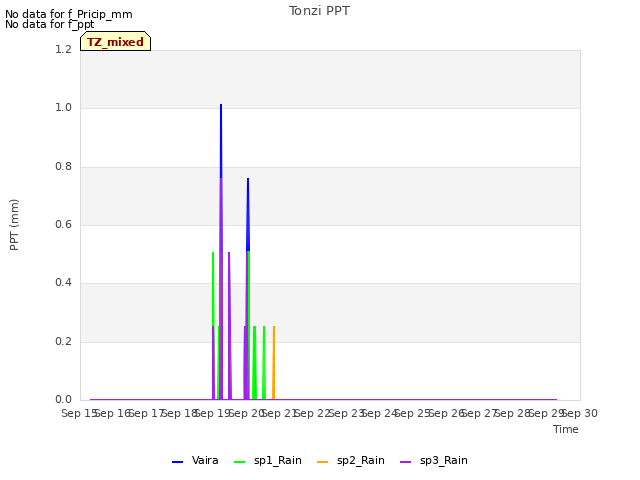Click 'No data for f_ppt' message
The image size is (640, 480).
point(49,24)
